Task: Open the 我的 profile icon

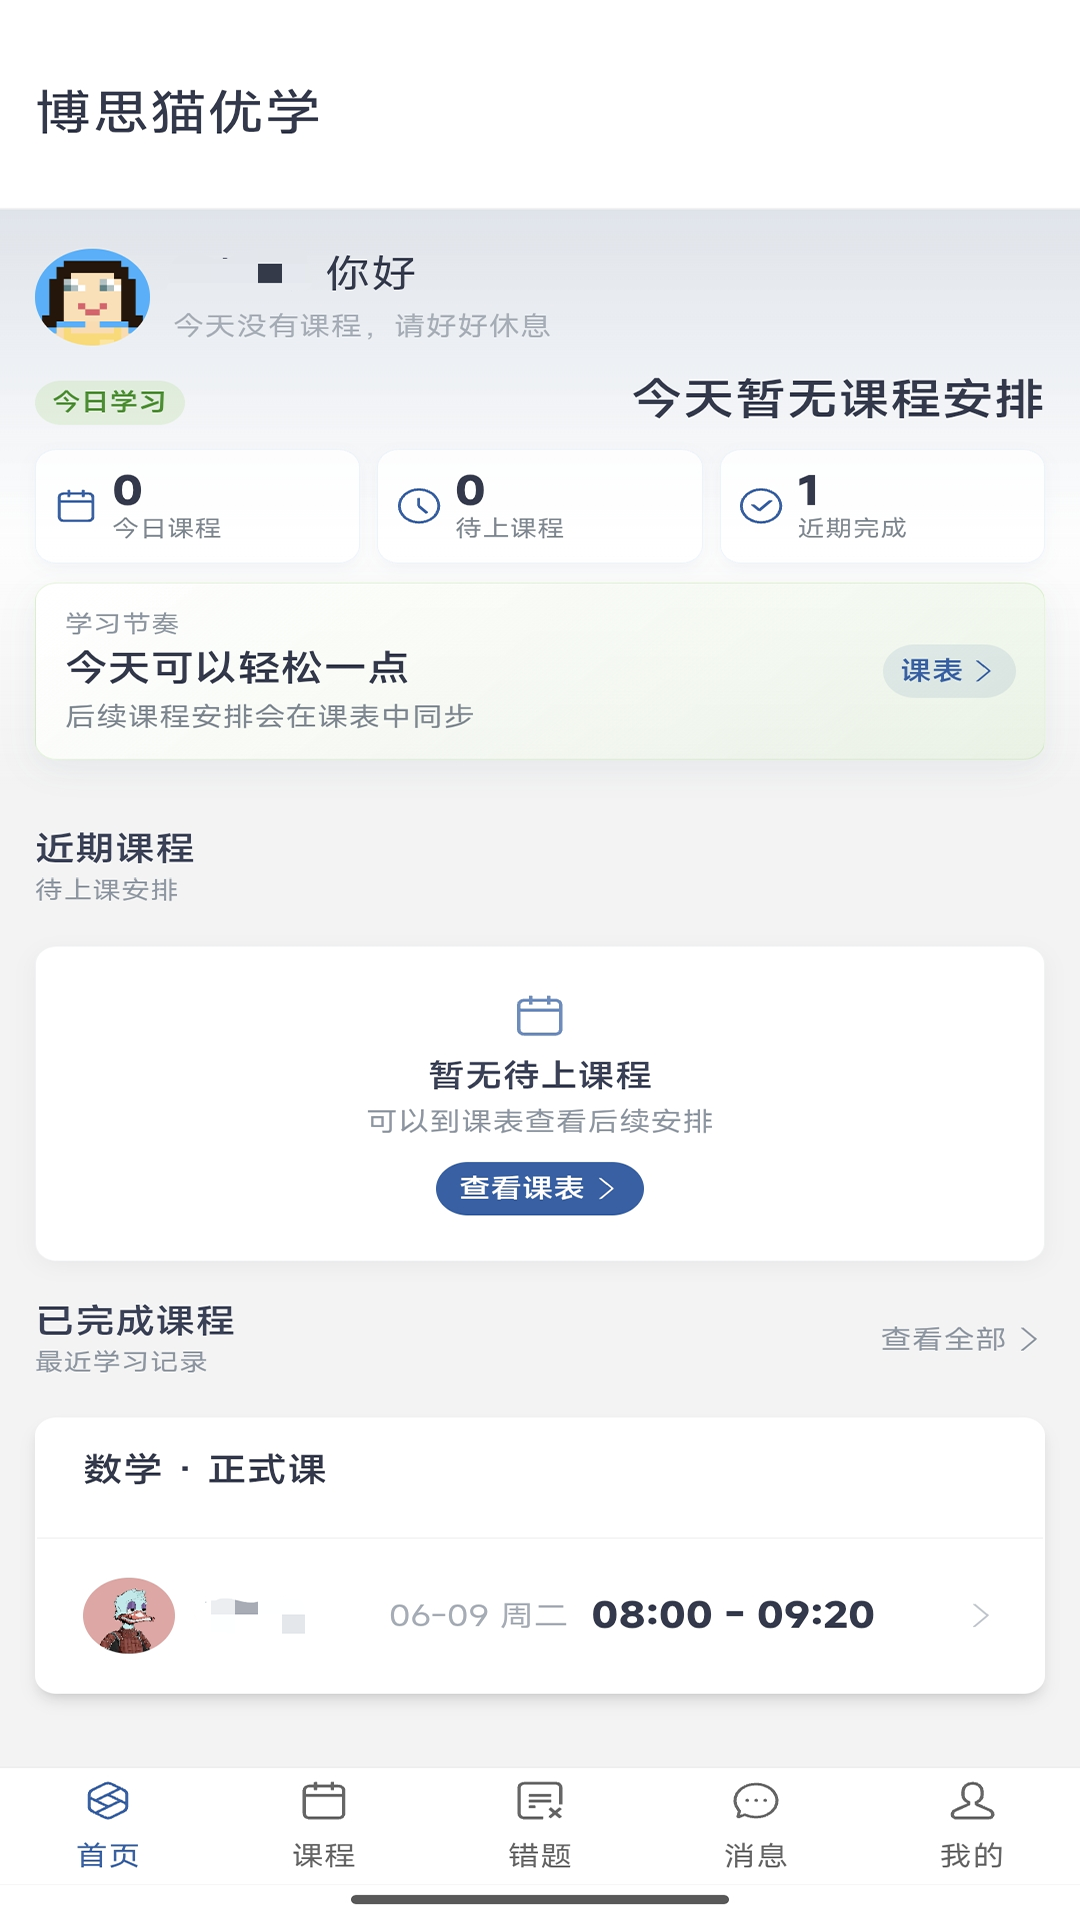Action: 972,1801
